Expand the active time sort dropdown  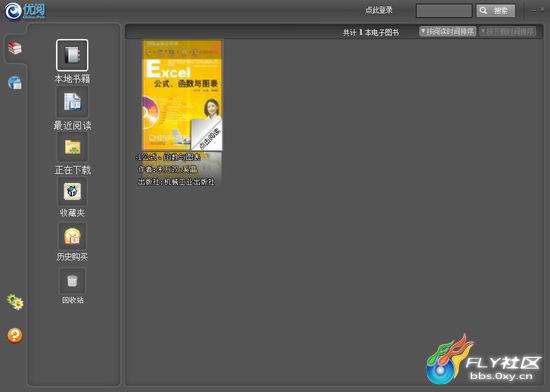448,32
